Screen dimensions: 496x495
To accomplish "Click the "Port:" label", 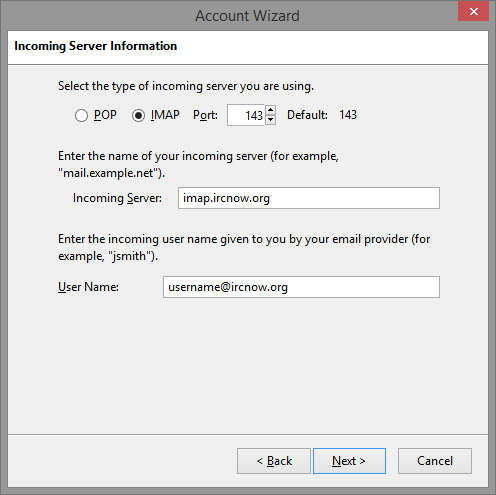I will [205, 115].
